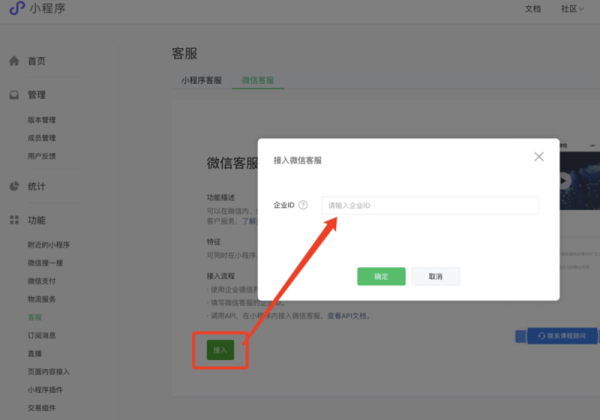The image size is (600, 420).
Task: Open the 查看API文档 link
Action: [347, 316]
